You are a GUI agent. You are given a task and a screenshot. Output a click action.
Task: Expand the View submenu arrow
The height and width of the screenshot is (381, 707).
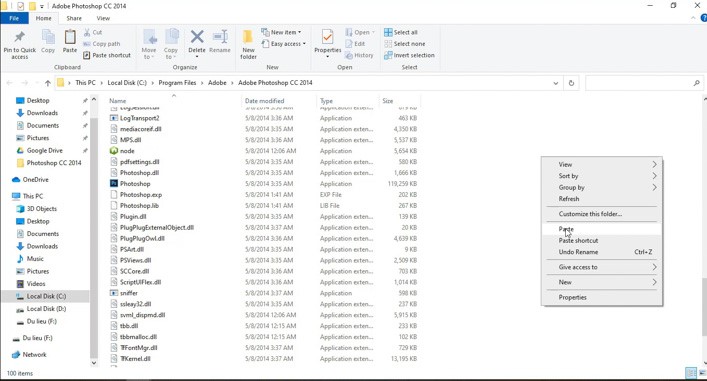click(x=654, y=165)
